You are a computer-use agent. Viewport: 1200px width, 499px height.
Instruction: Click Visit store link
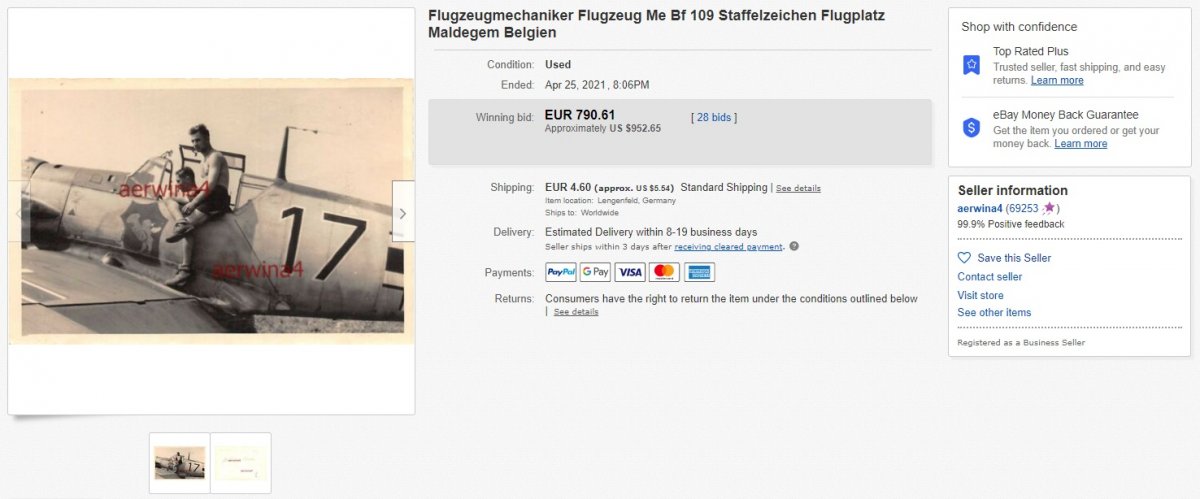click(x=980, y=295)
